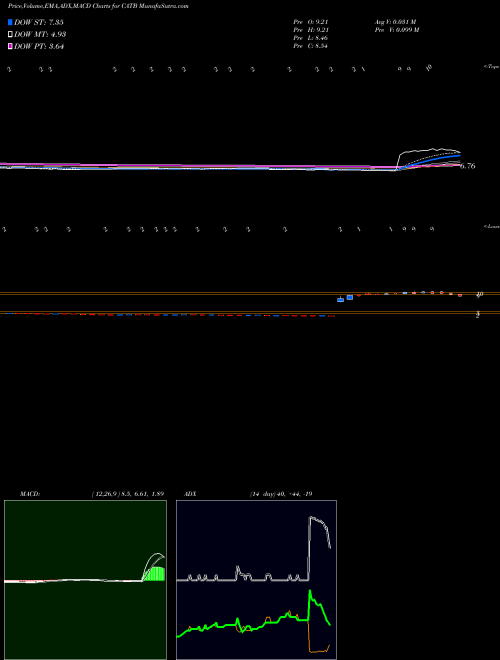This screenshot has width=500, height=660.
Task: Click the MACD: label
Action: pyautogui.click(x=29, y=494)
